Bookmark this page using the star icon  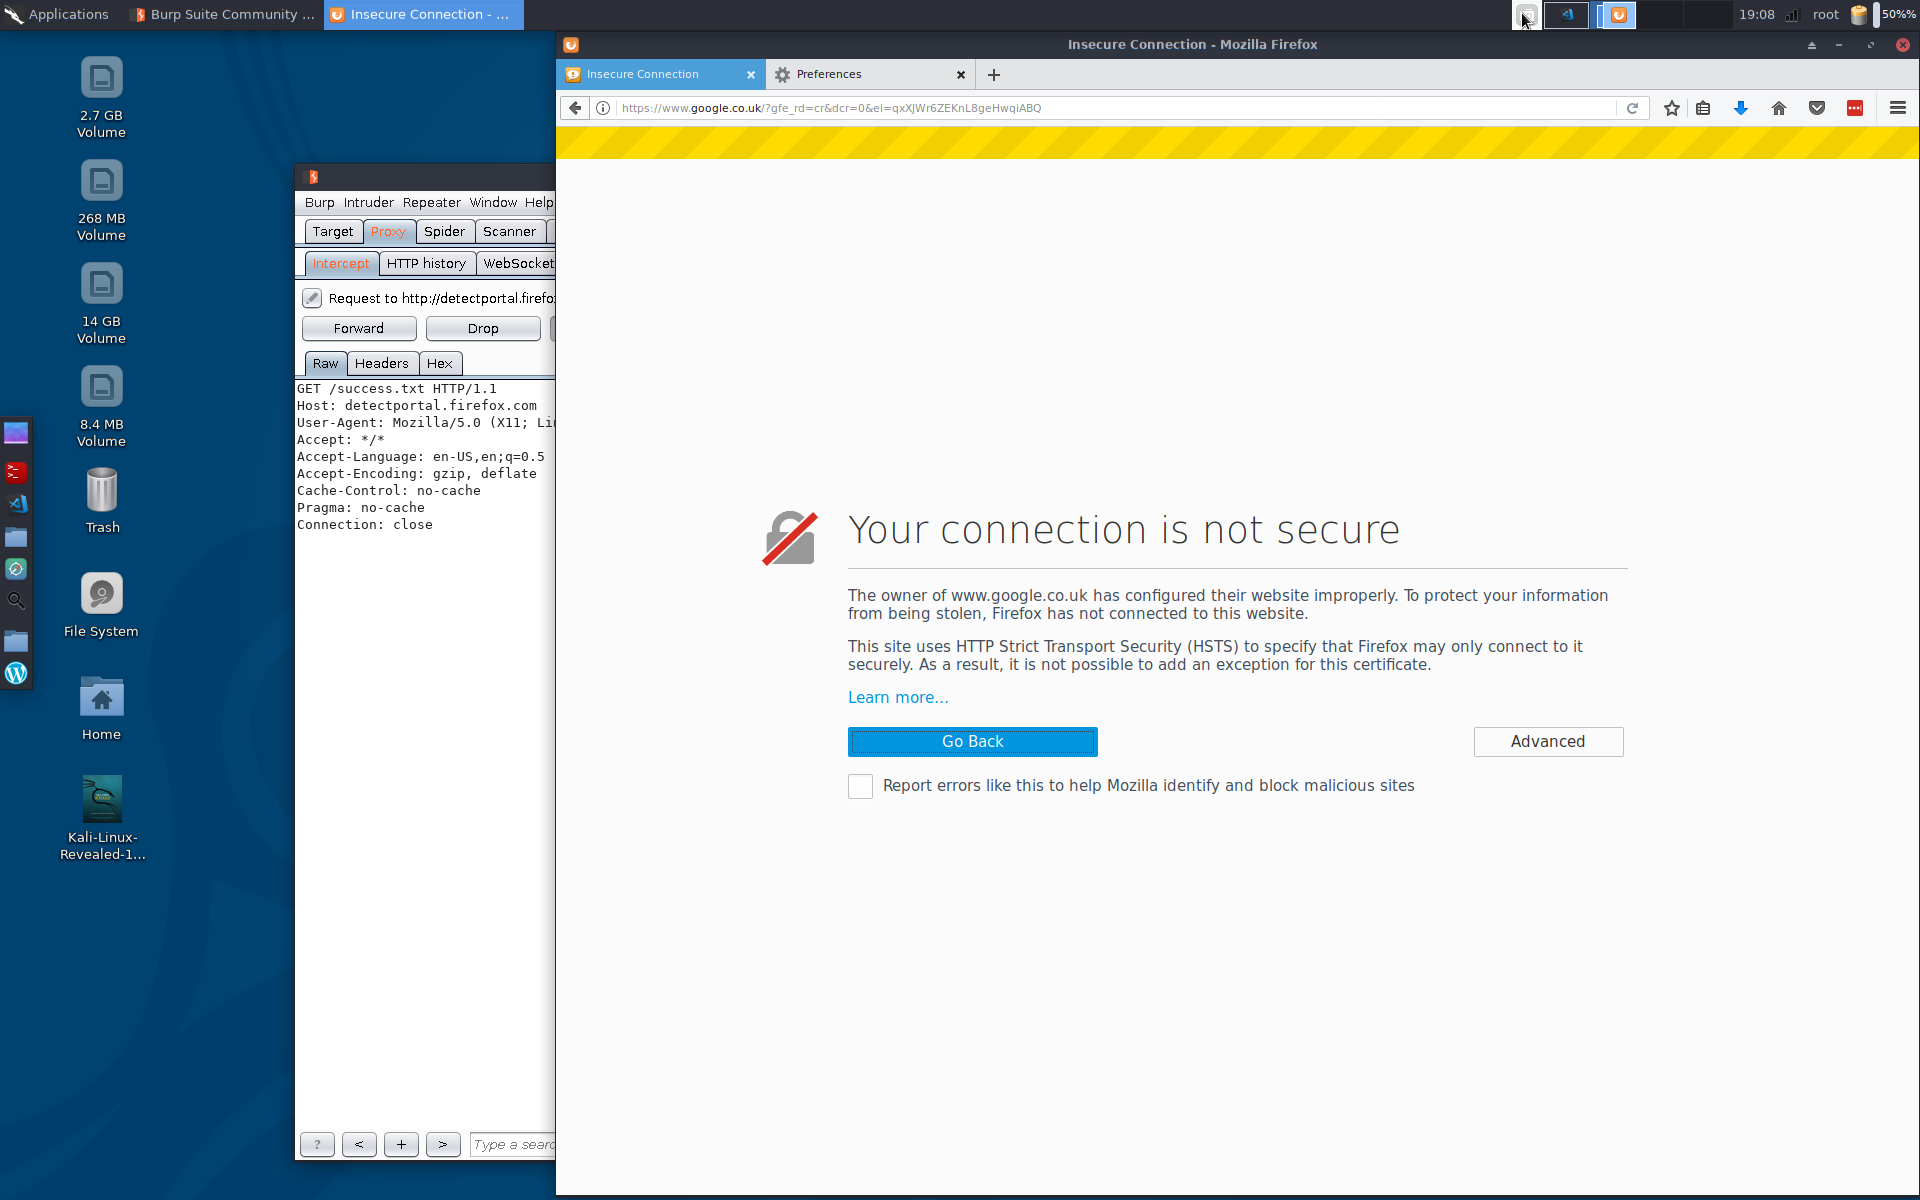pyautogui.click(x=1671, y=108)
